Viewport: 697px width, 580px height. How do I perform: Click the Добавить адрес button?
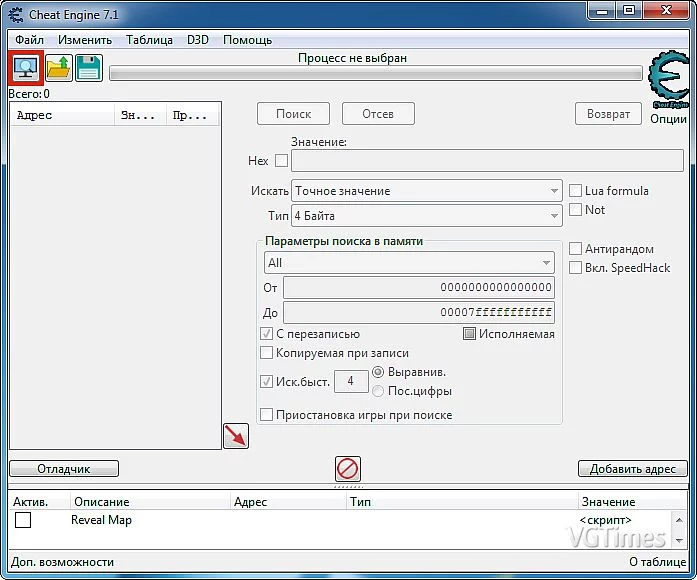(633, 469)
